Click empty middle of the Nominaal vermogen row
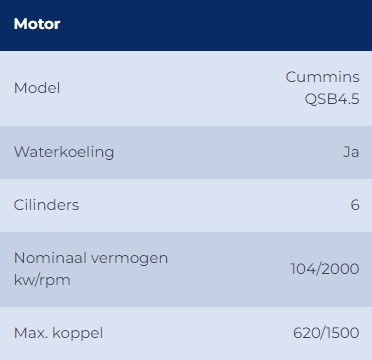 (230, 269)
